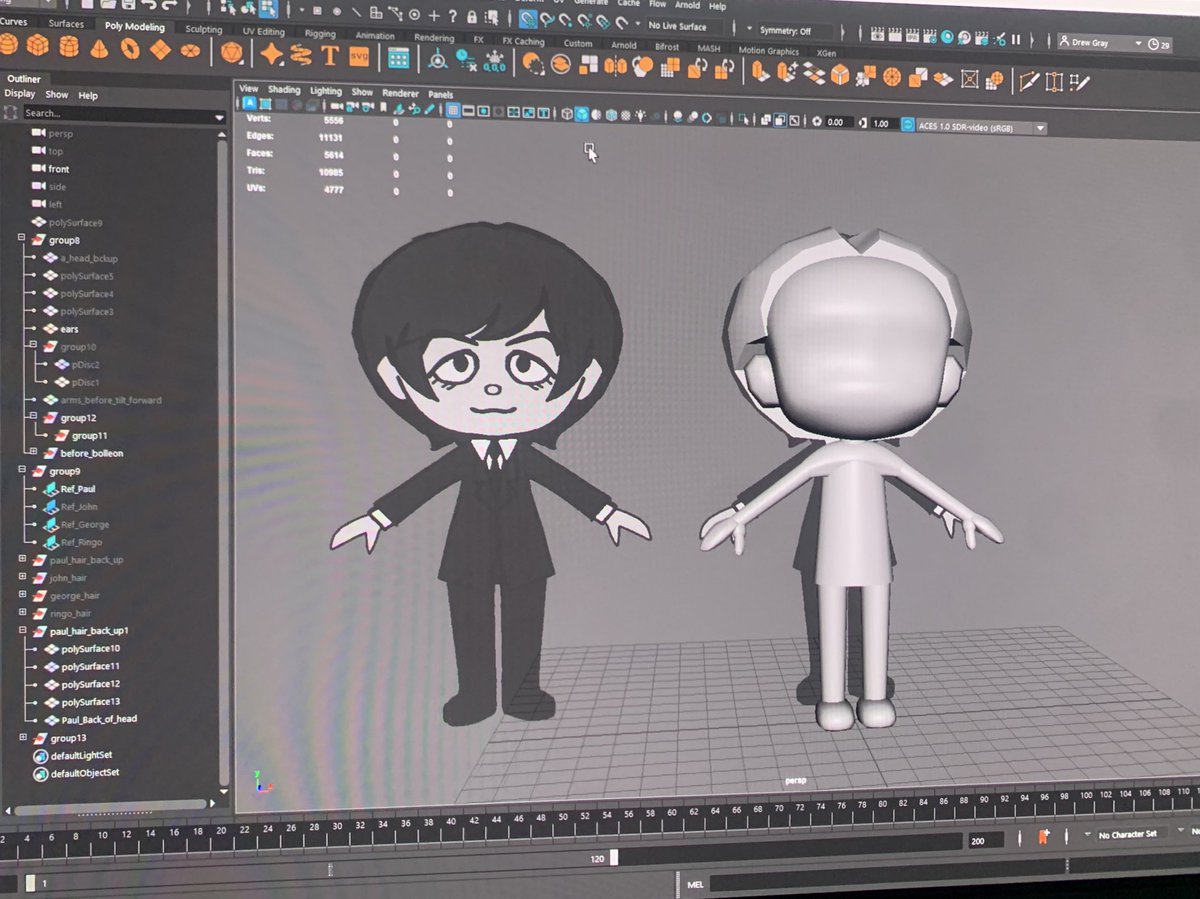The width and height of the screenshot is (1200, 899).
Task: Expand the george_hair node in Outliner
Action: point(21,595)
